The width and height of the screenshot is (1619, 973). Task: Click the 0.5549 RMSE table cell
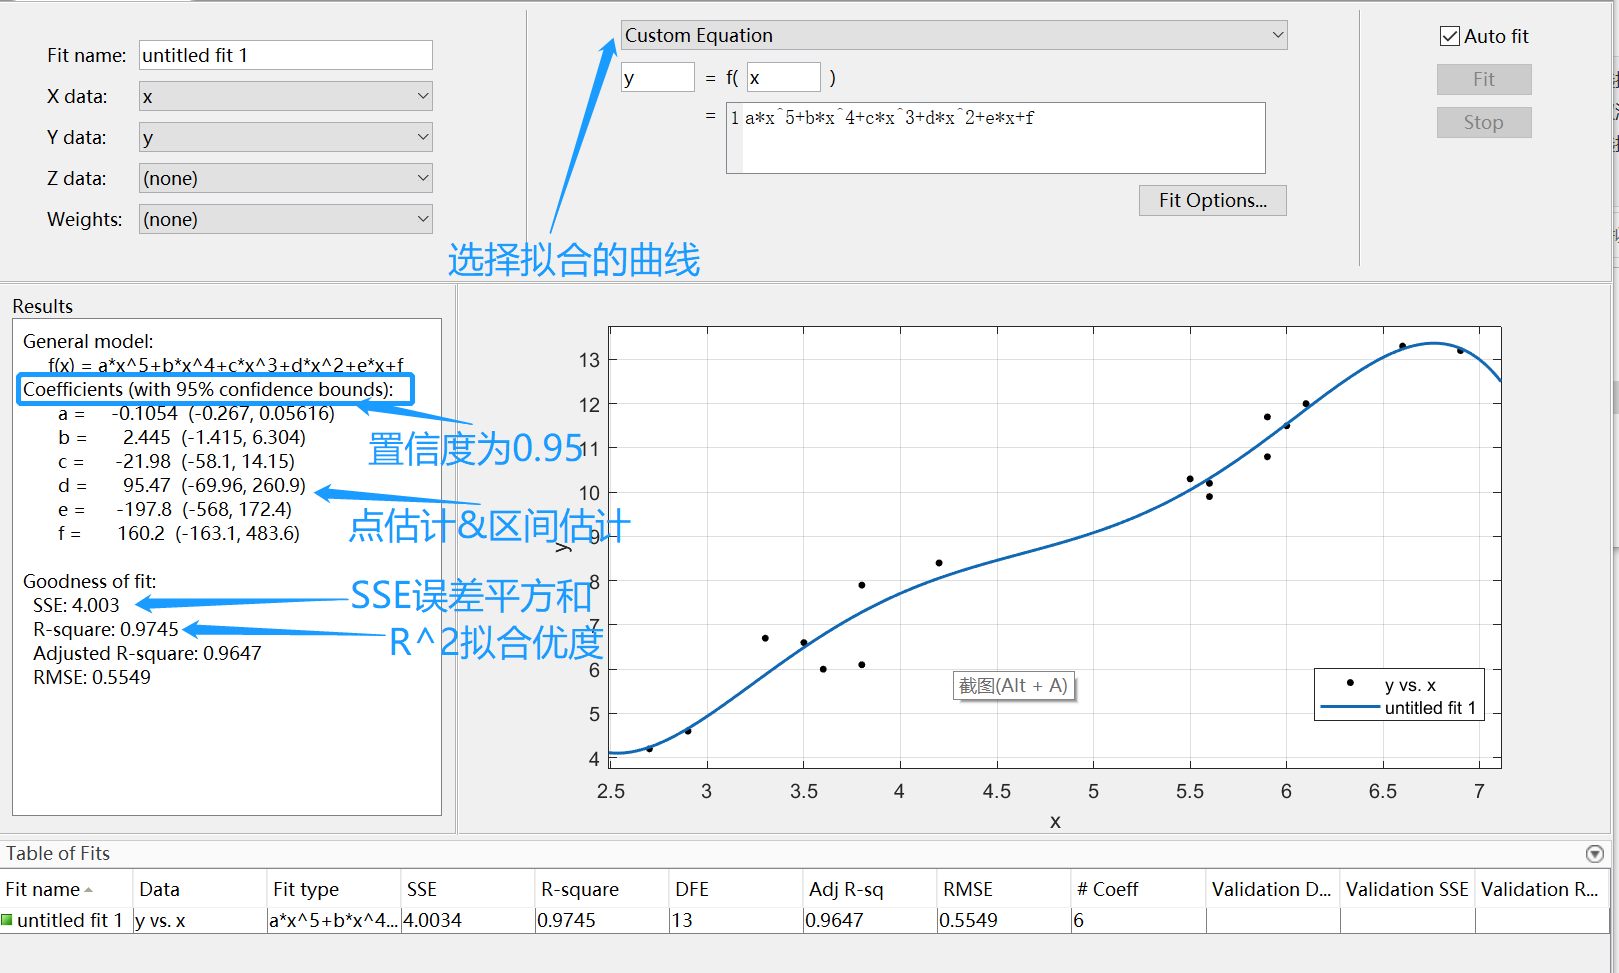coord(1004,920)
